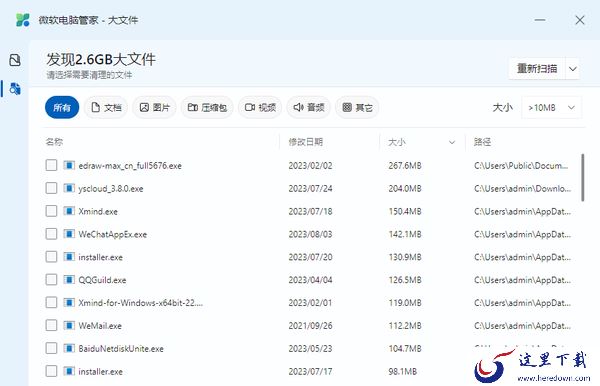Open the first sidebar cleanup icon
Image resolution: width=600 pixels, height=386 pixels.
[15, 60]
